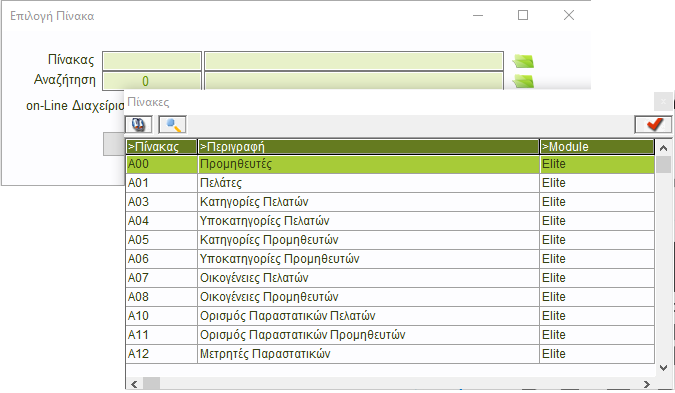Viewport: 675px width, 393px height.
Task: Select the Ορισμός Παραστατικών Πελατών description cell
Action: click(368, 316)
